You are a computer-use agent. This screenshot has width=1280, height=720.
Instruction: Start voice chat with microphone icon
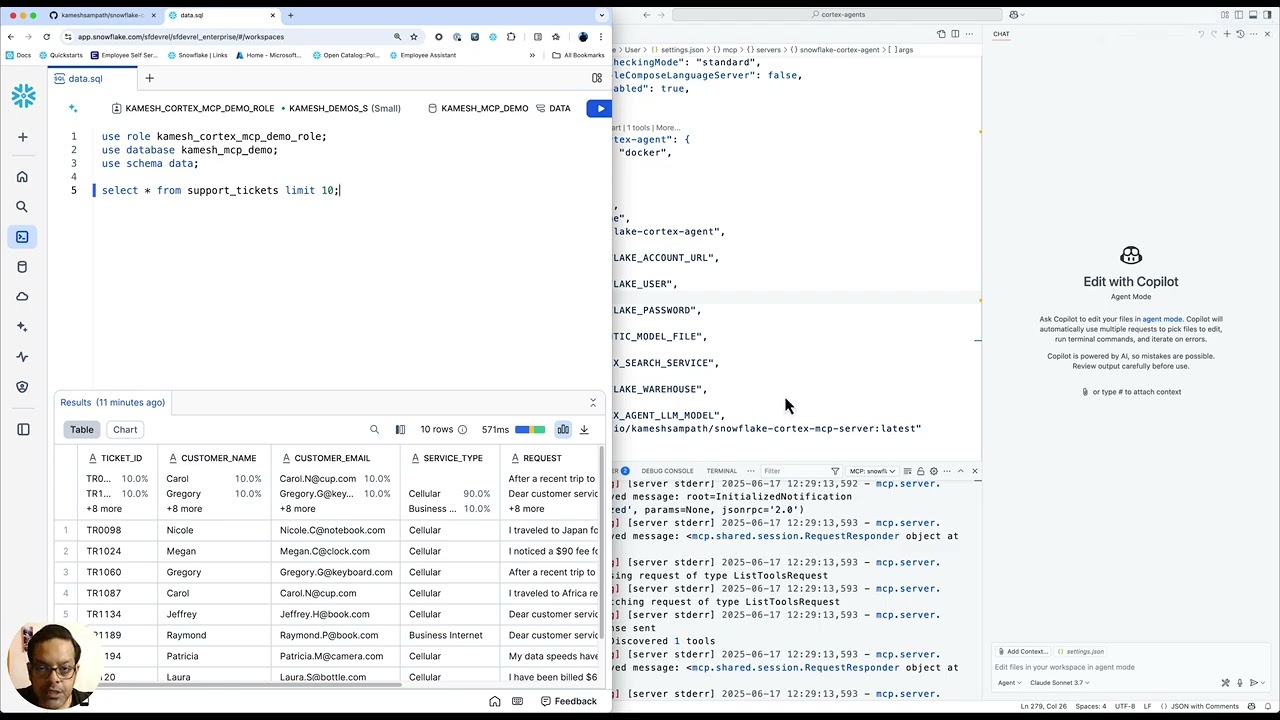pos(1240,683)
